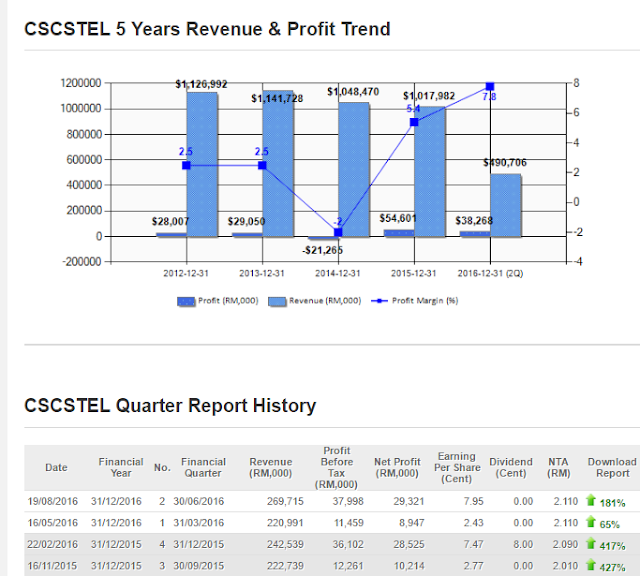Click the profit before tax value 36,102
This screenshot has height=576, width=640.
pyautogui.click(x=348, y=545)
